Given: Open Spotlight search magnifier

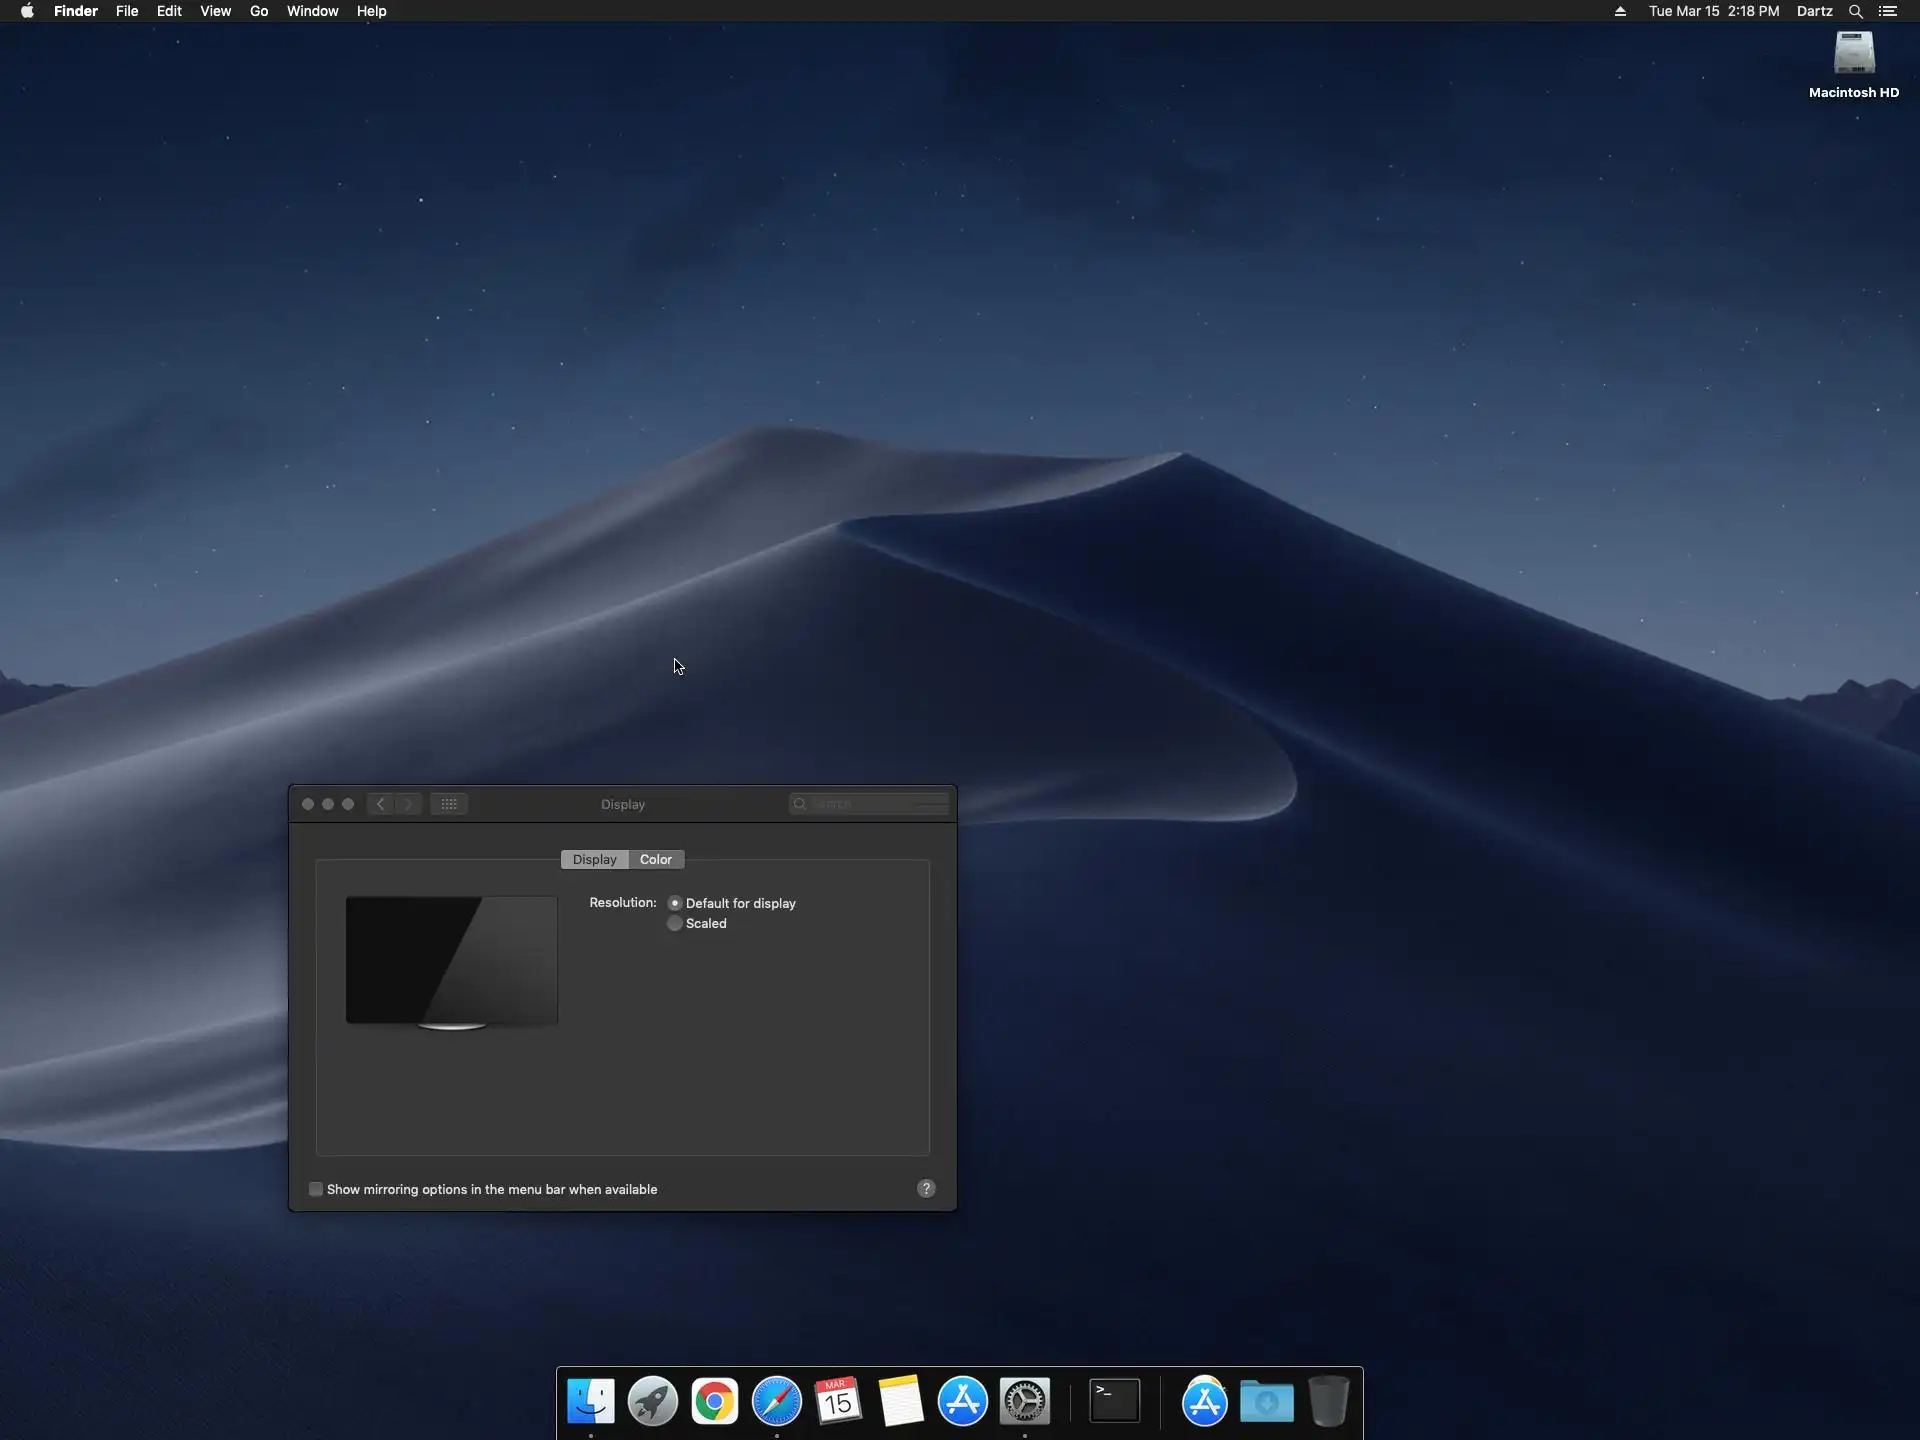Looking at the screenshot, I should coord(1856,11).
